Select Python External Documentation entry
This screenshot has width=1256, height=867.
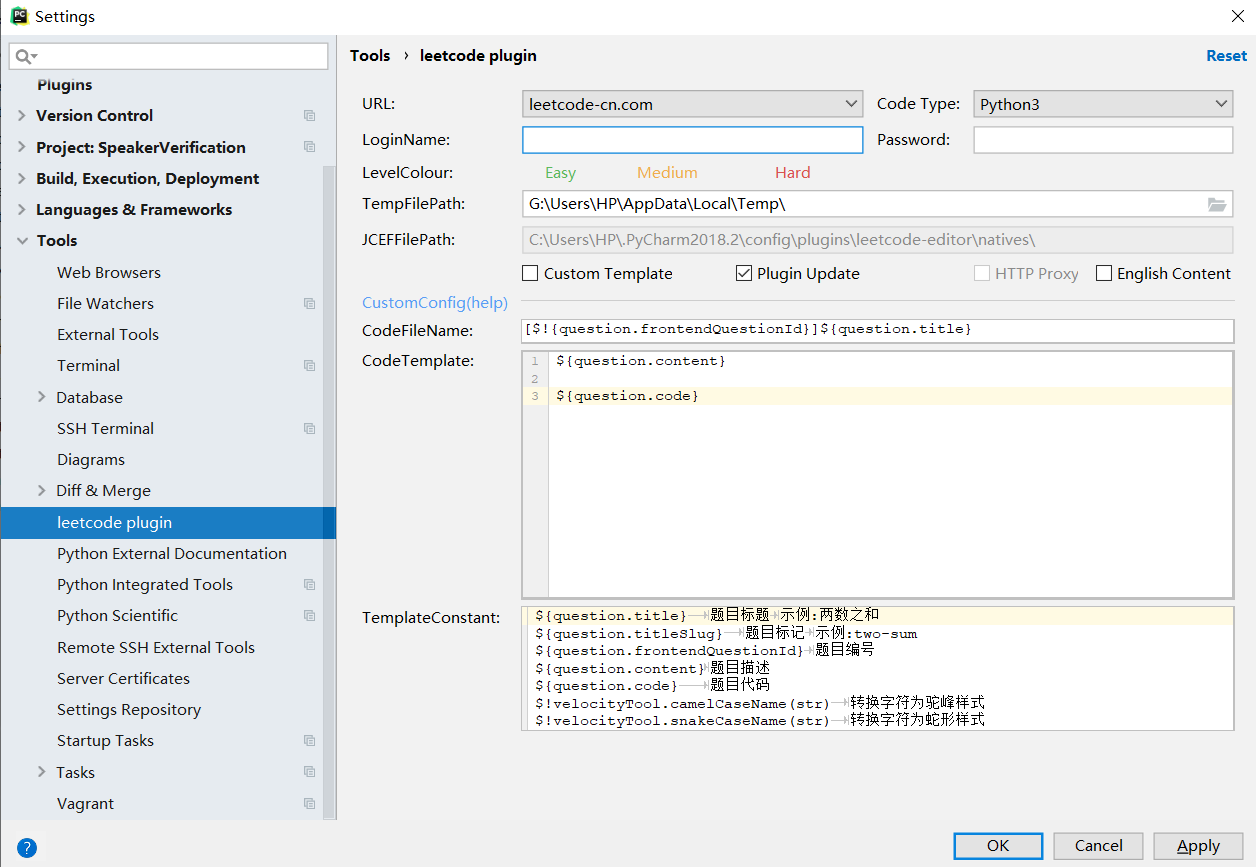172,553
